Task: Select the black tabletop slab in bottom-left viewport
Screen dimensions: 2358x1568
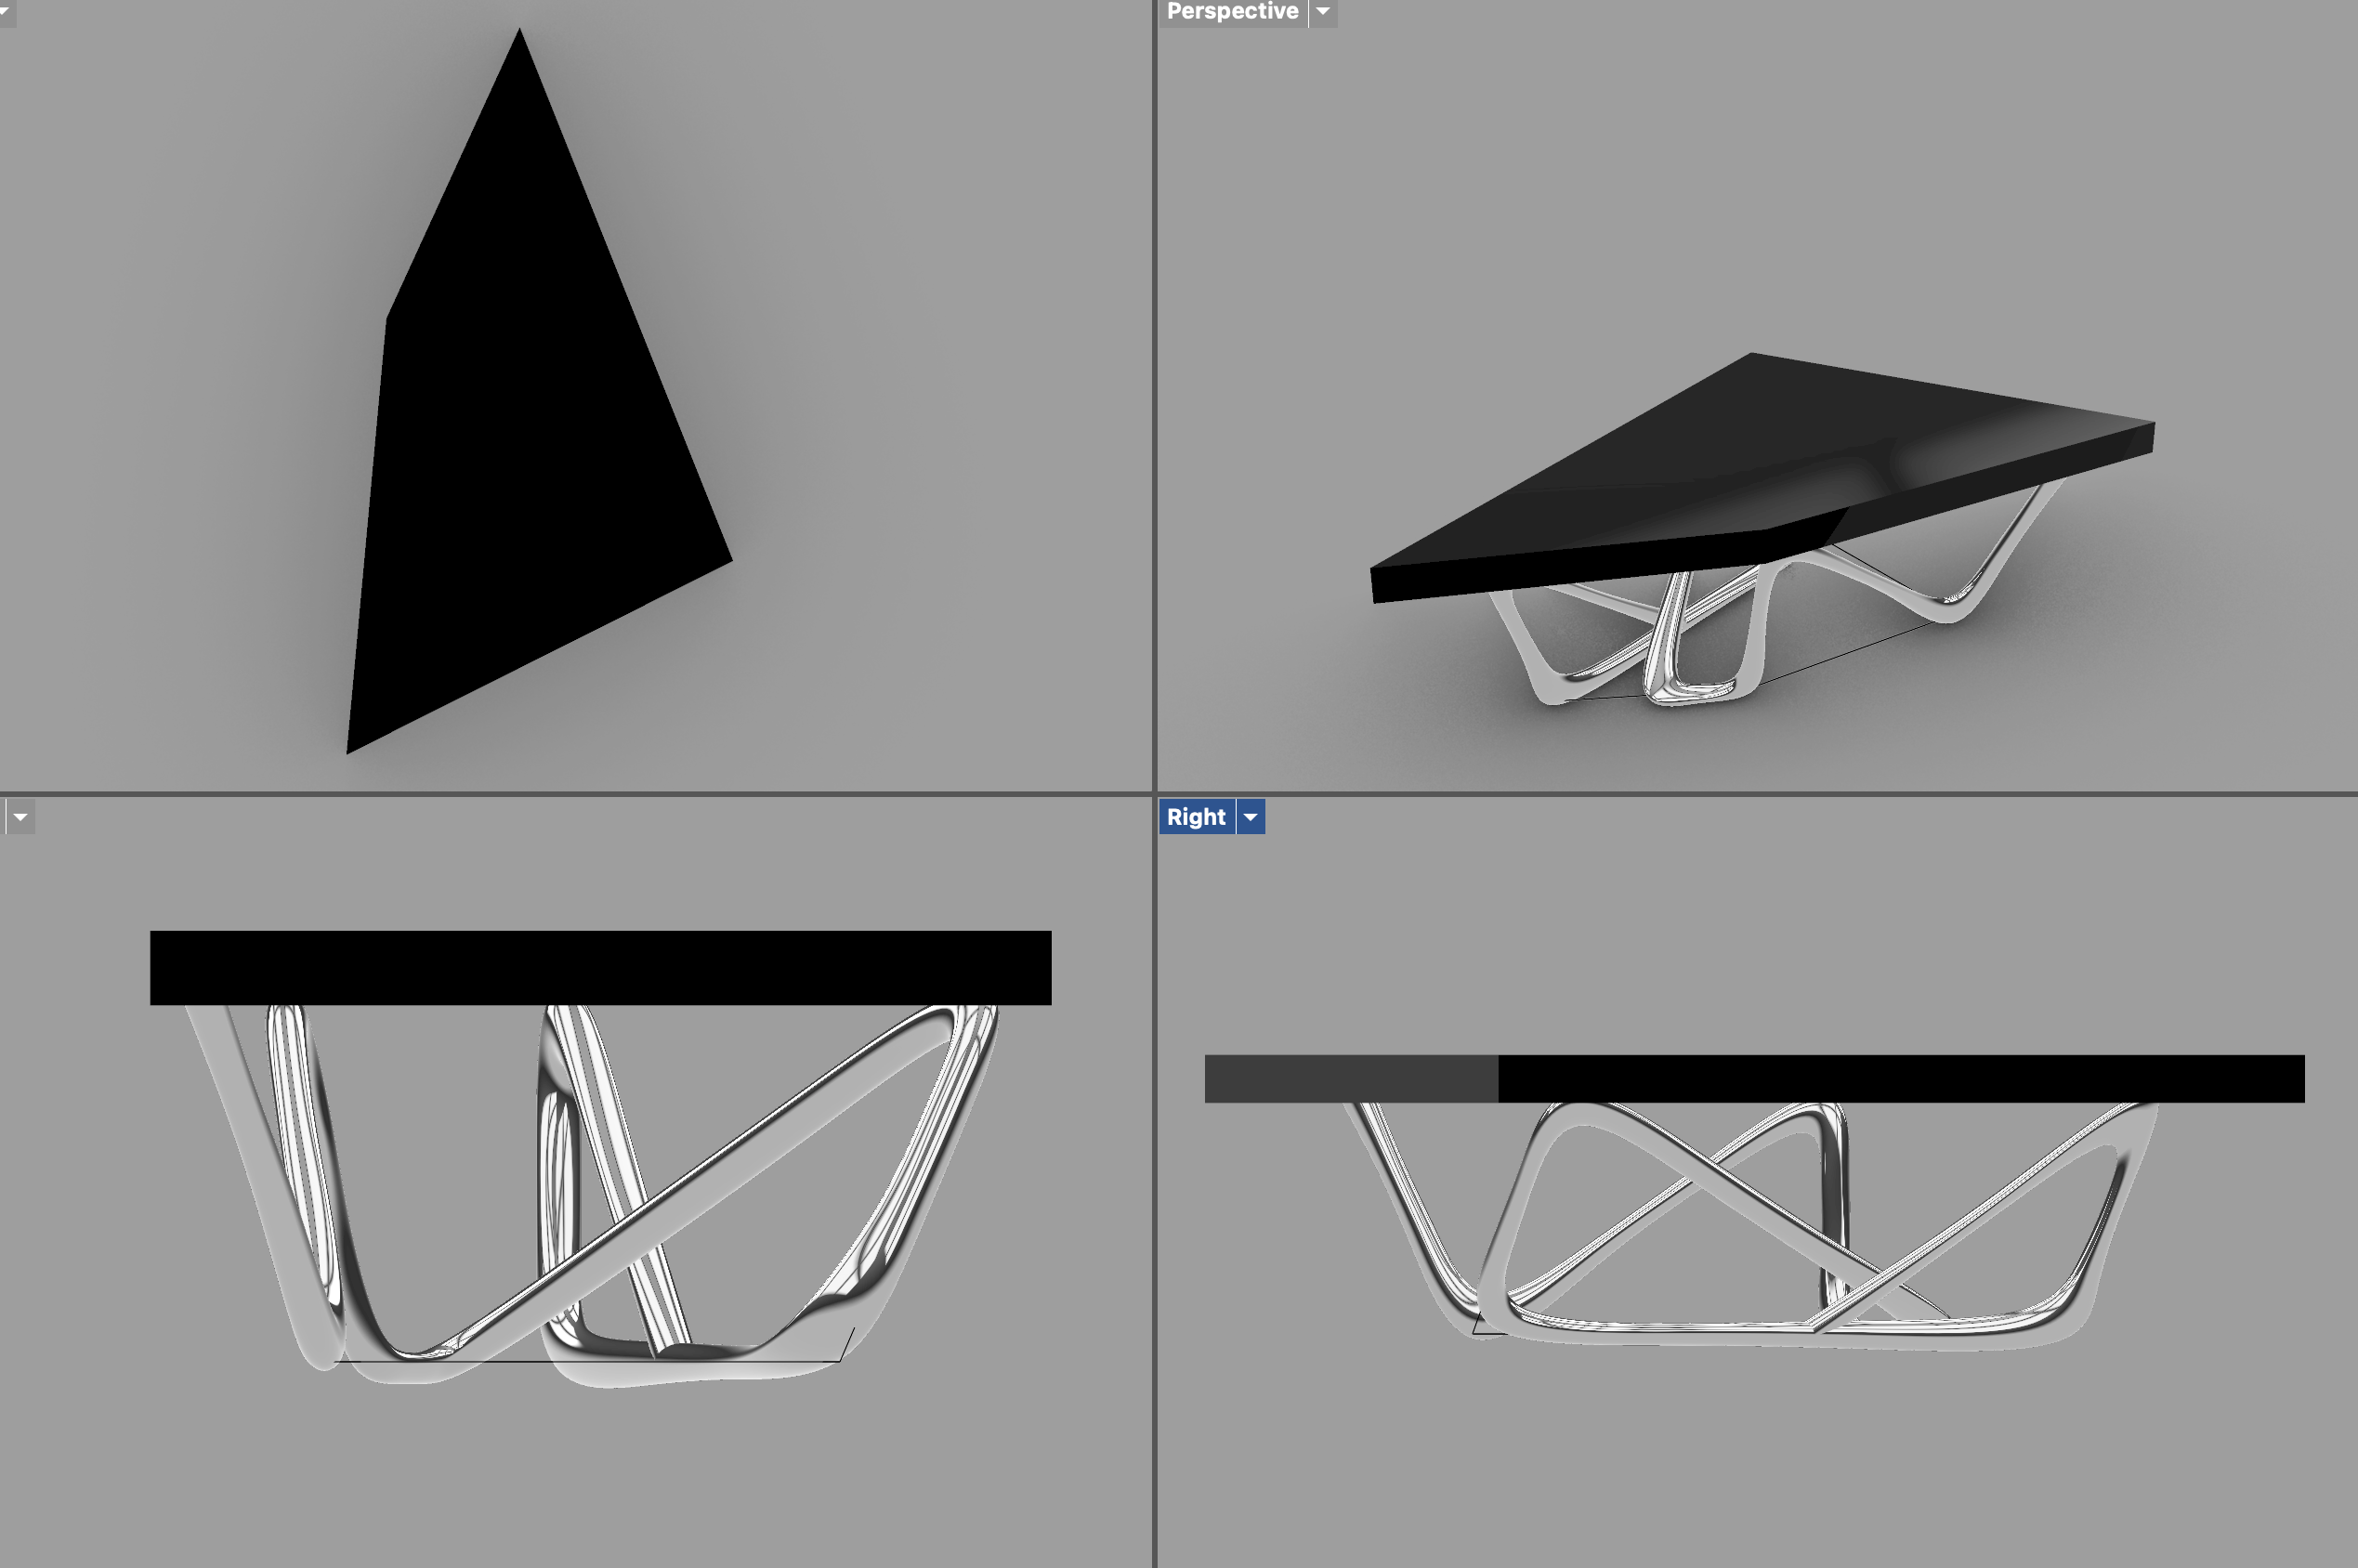Action: [x=600, y=968]
